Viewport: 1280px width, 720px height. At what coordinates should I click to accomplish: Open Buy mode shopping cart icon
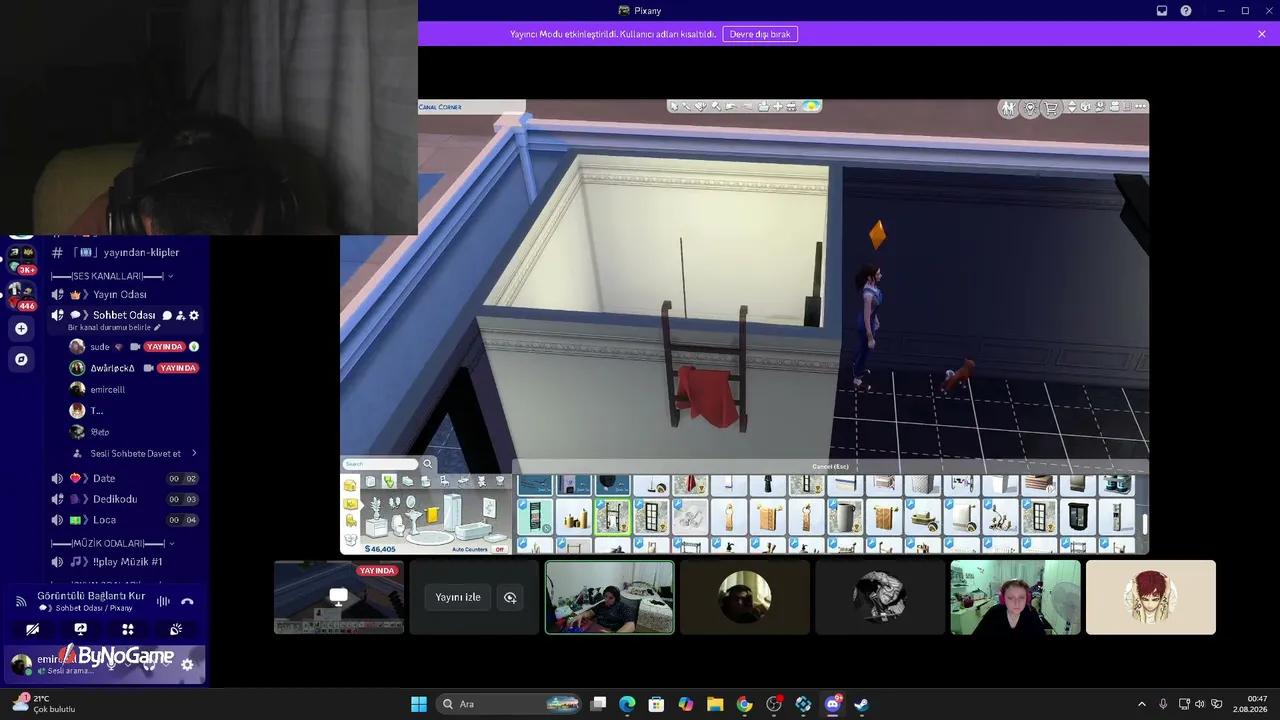click(1051, 108)
